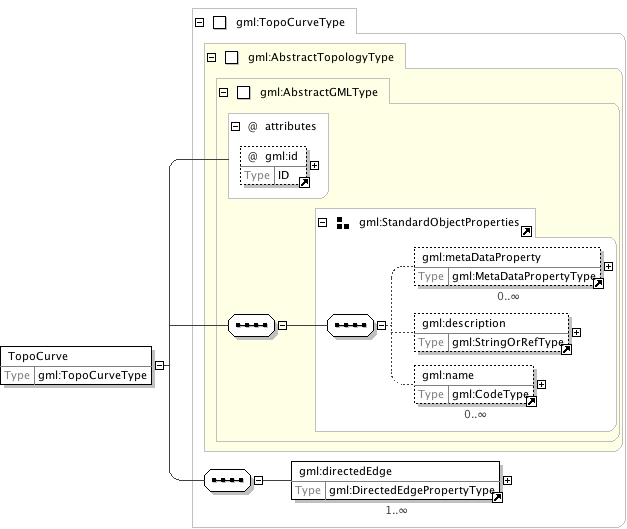Select the gml:directedEdge element name

(x=345, y=471)
